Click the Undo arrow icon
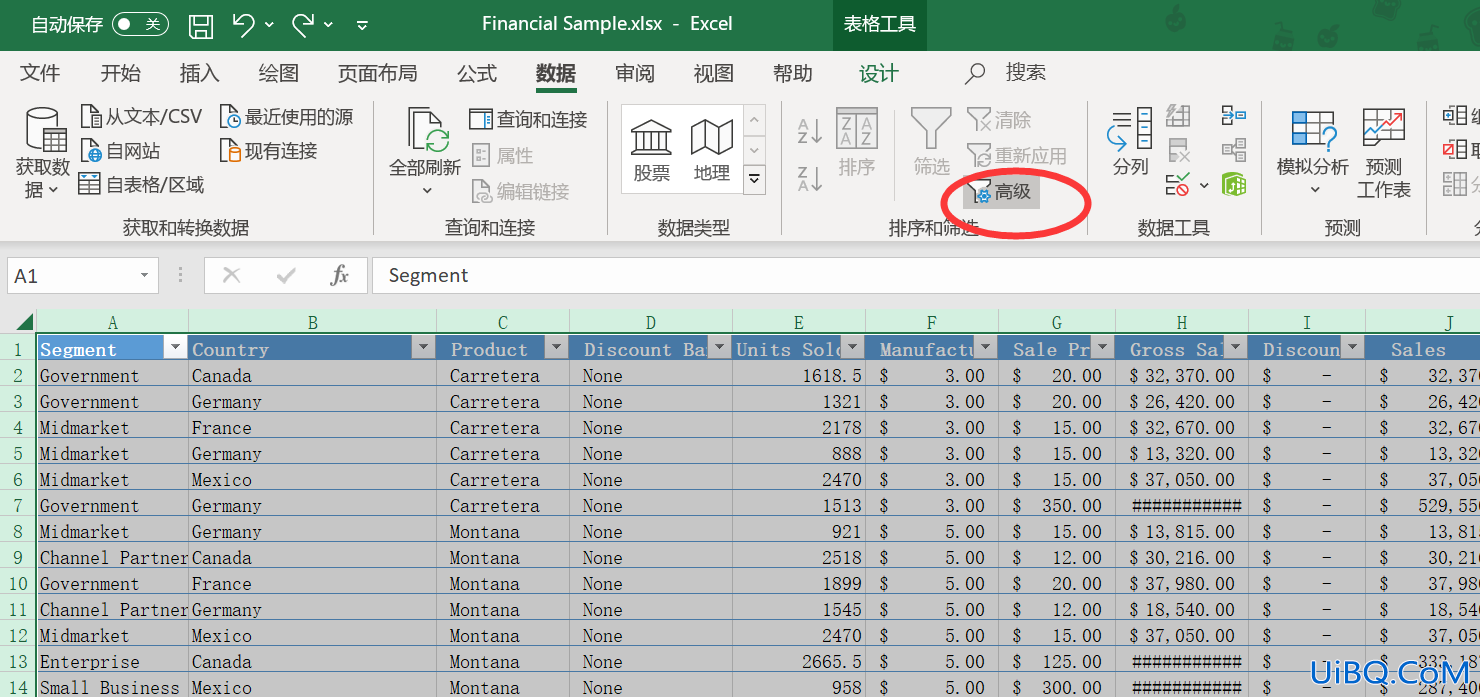The image size is (1480, 697). (x=244, y=24)
